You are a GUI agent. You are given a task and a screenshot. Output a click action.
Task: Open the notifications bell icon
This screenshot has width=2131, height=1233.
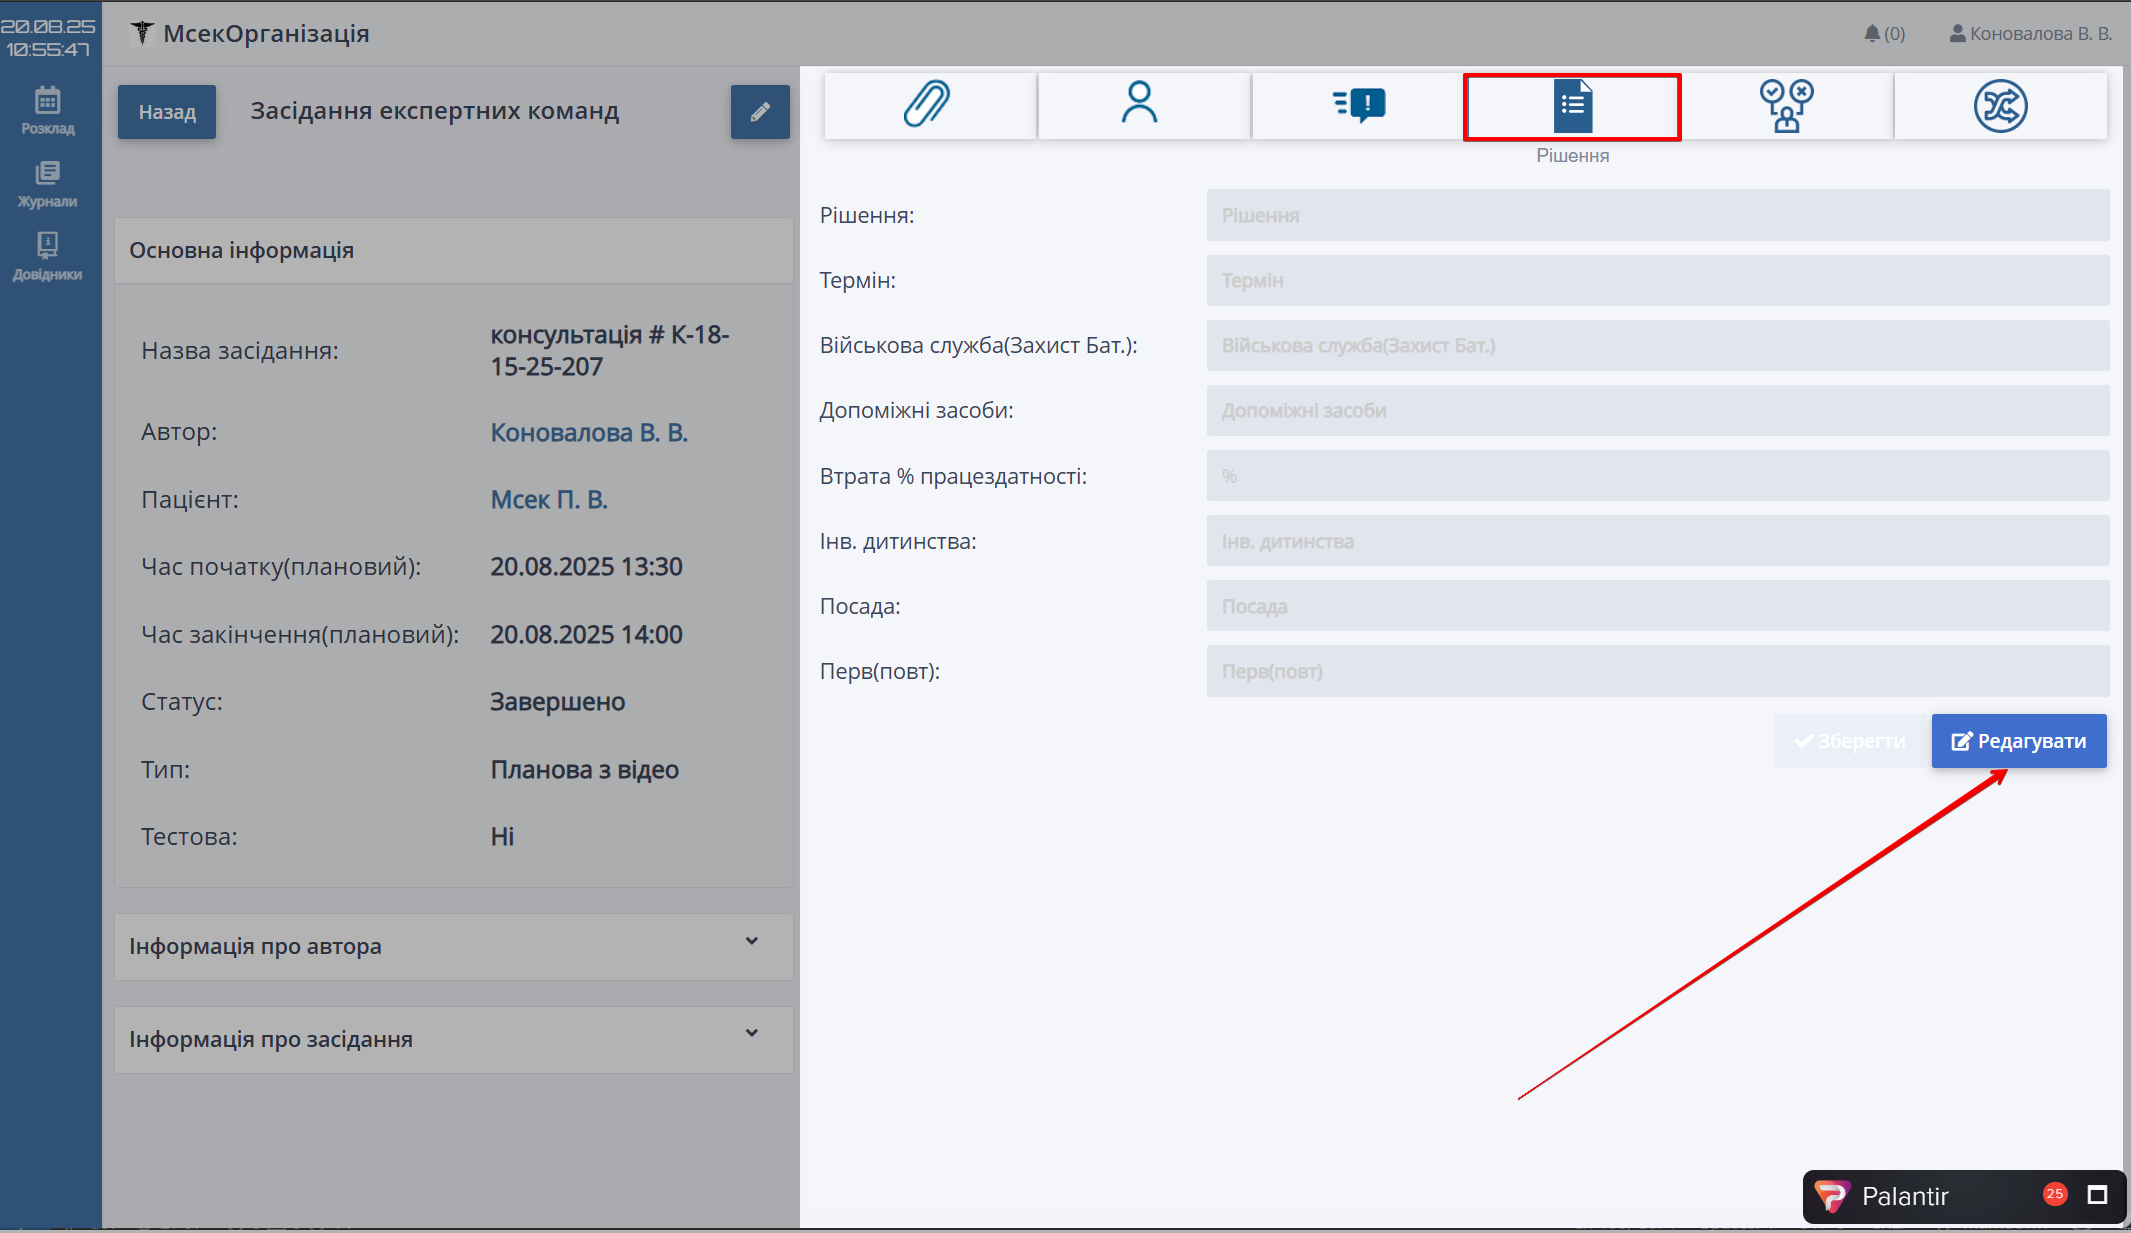click(1872, 34)
